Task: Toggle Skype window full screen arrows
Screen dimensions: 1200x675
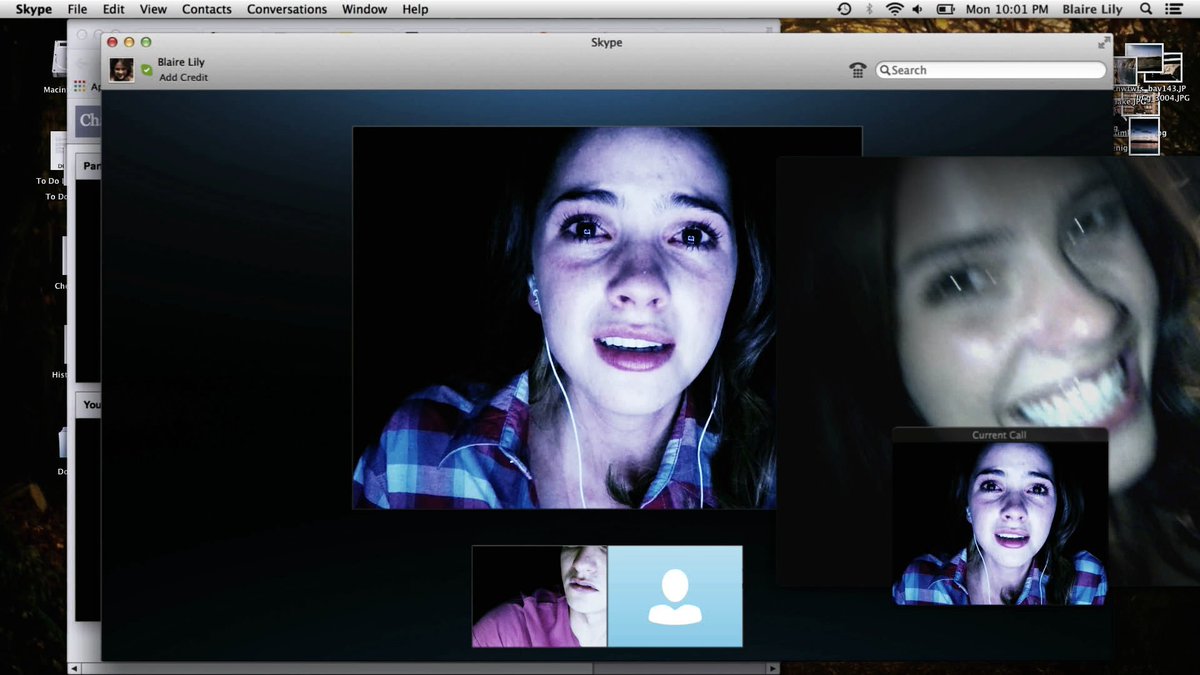Action: (x=1103, y=43)
